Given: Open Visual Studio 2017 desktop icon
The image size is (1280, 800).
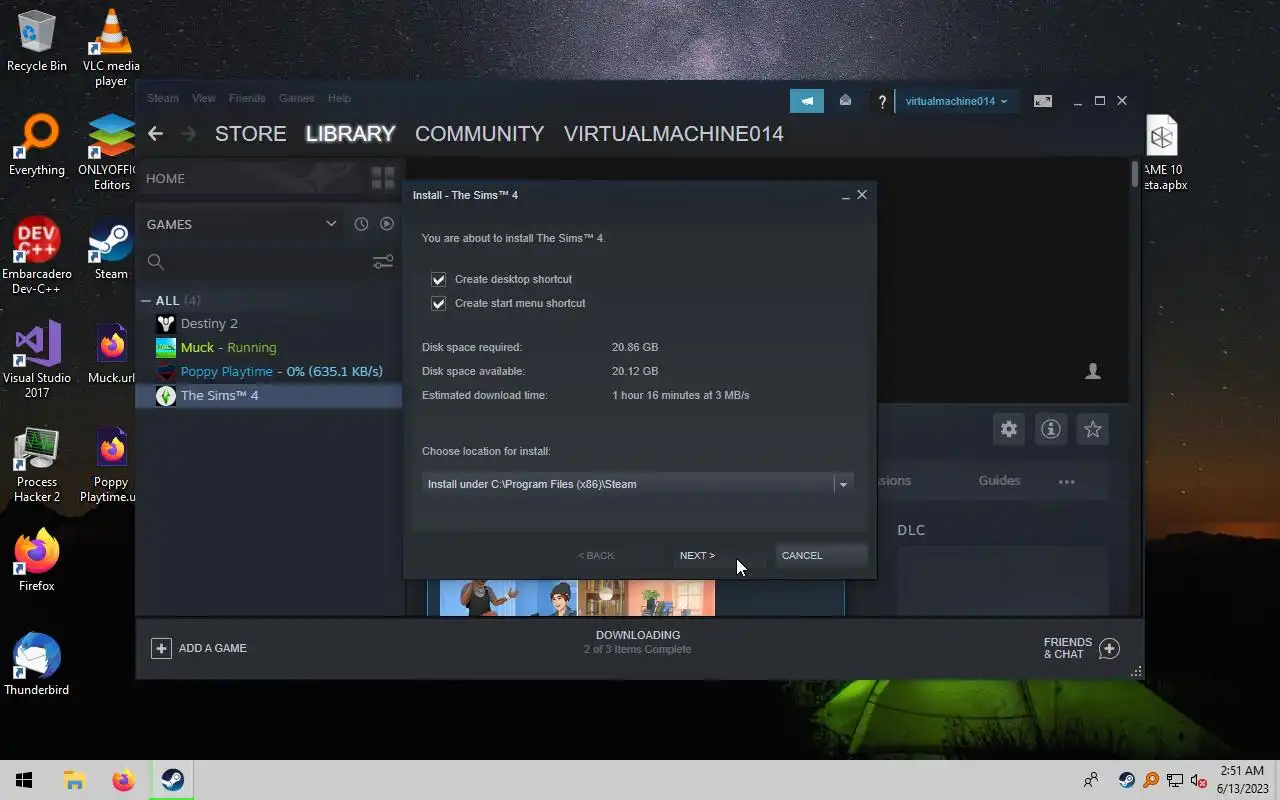Looking at the screenshot, I should click(37, 358).
